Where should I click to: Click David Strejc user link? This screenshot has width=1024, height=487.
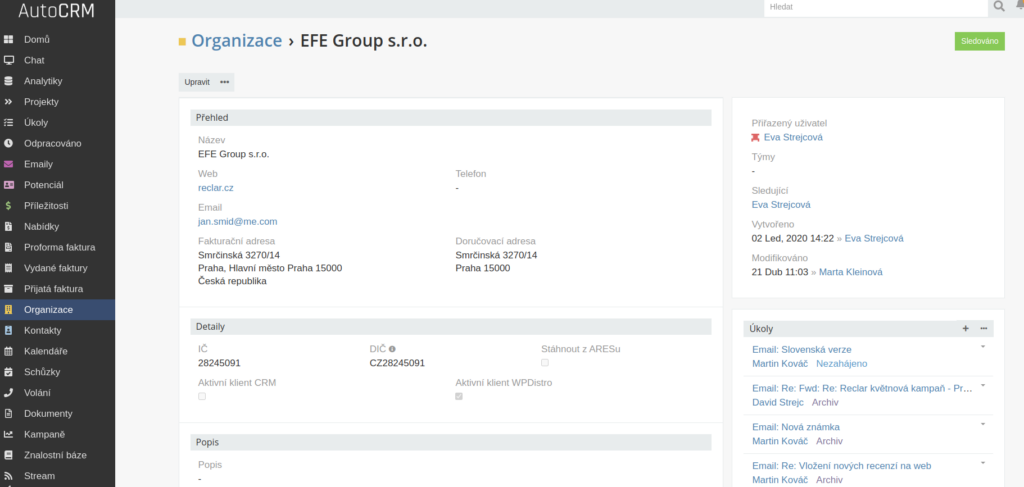pyautogui.click(x=778, y=402)
